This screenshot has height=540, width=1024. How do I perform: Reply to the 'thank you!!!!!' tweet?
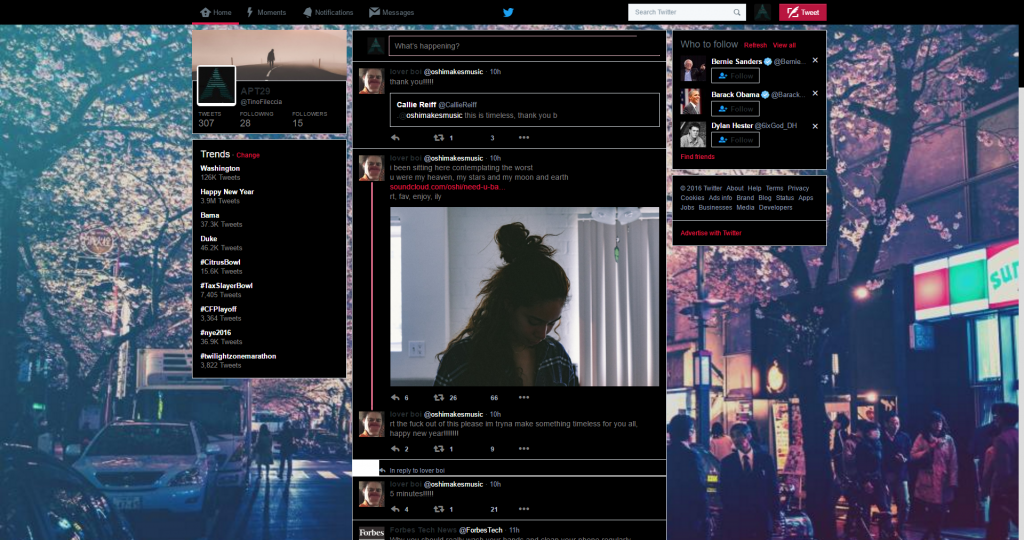395,138
